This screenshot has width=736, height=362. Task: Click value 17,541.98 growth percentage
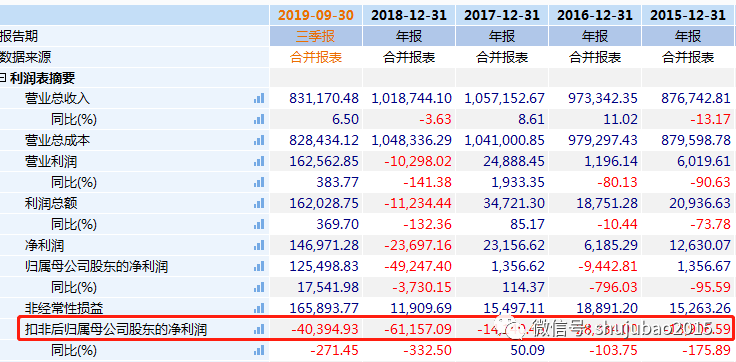tap(329, 287)
